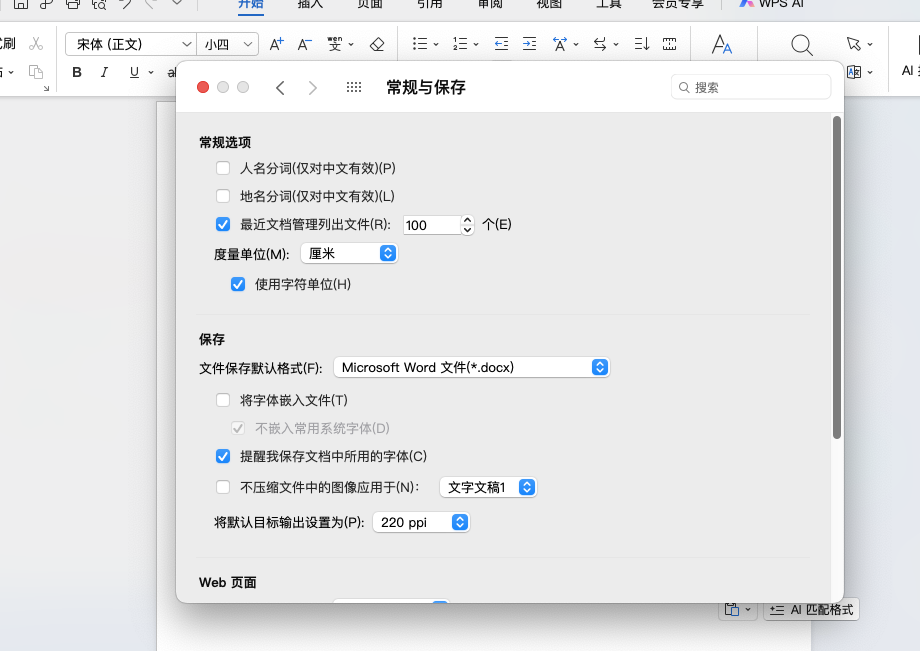This screenshot has height=651, width=920.
Task: Click the Find magnifier icon in the ribbon
Action: [x=801, y=45]
